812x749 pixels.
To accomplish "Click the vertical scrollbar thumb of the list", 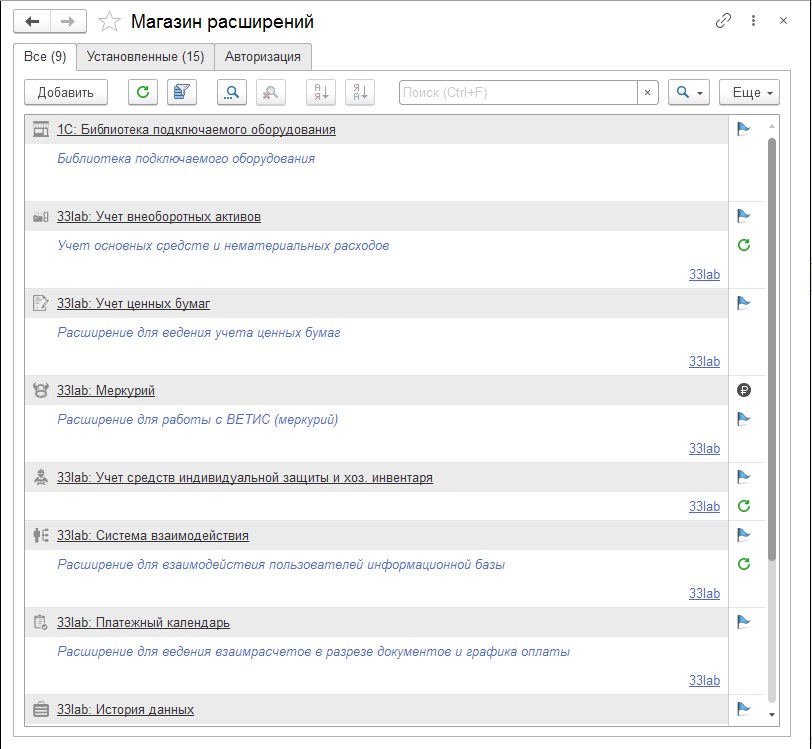I will (x=772, y=349).
